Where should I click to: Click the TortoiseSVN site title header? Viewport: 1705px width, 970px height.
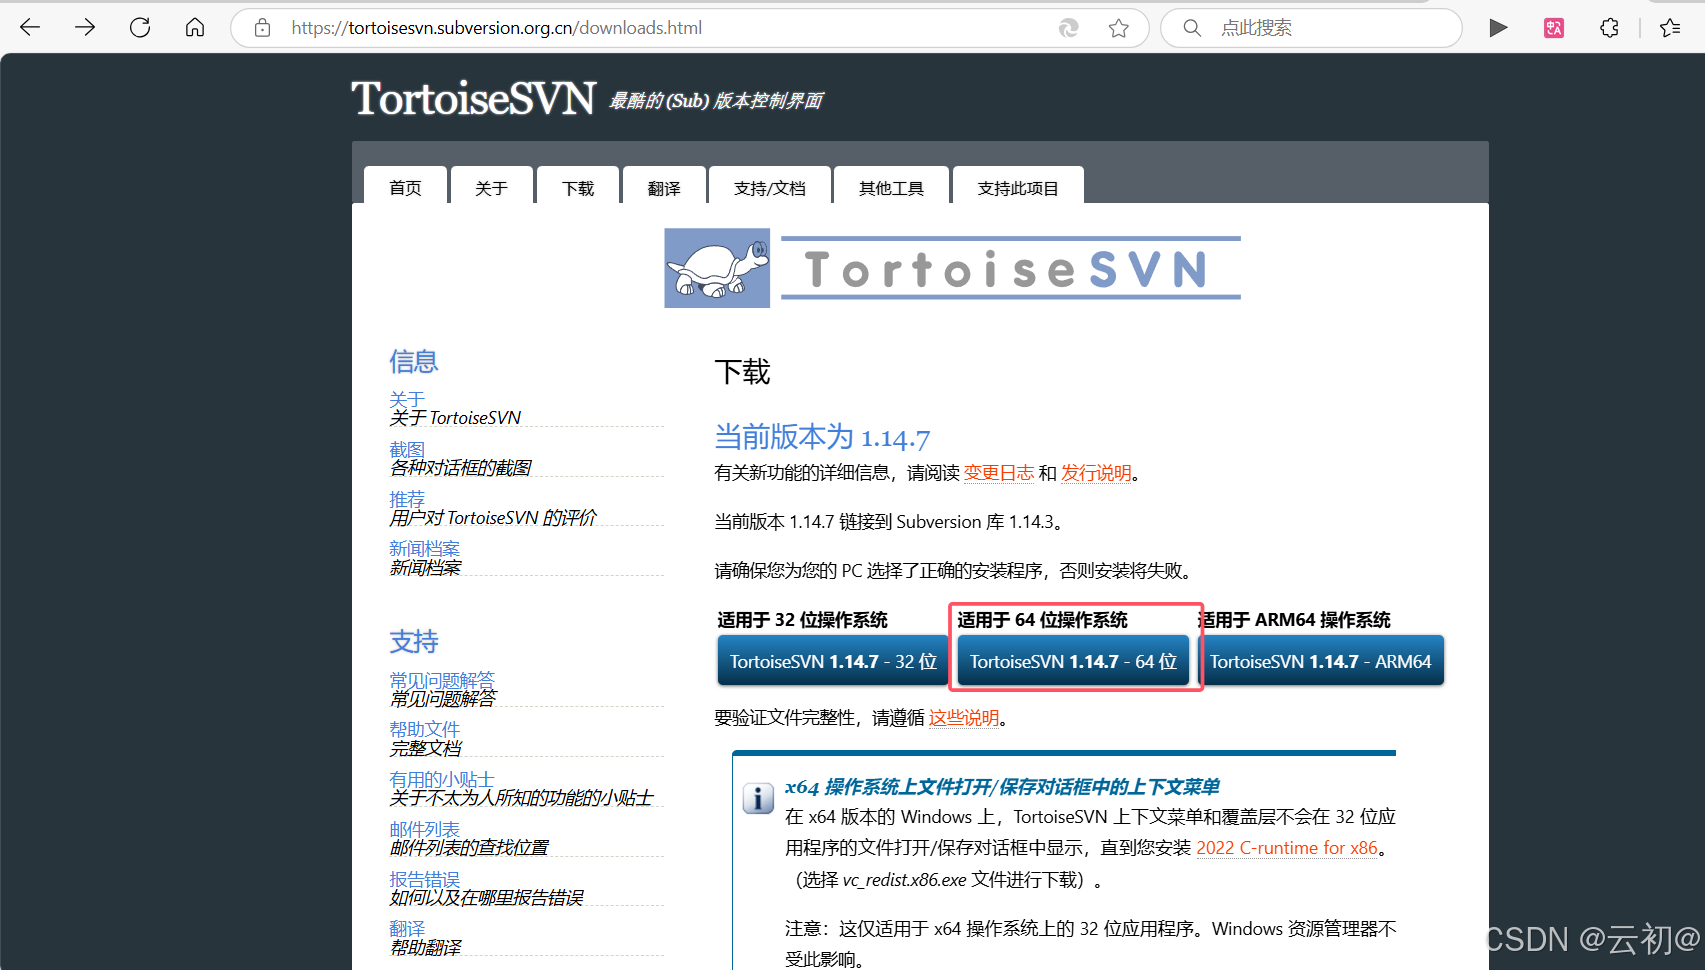[x=473, y=98]
